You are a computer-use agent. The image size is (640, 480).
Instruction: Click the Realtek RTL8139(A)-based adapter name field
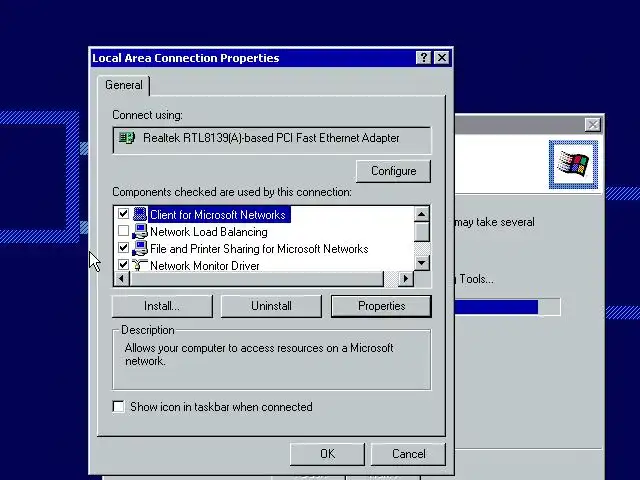(271, 140)
